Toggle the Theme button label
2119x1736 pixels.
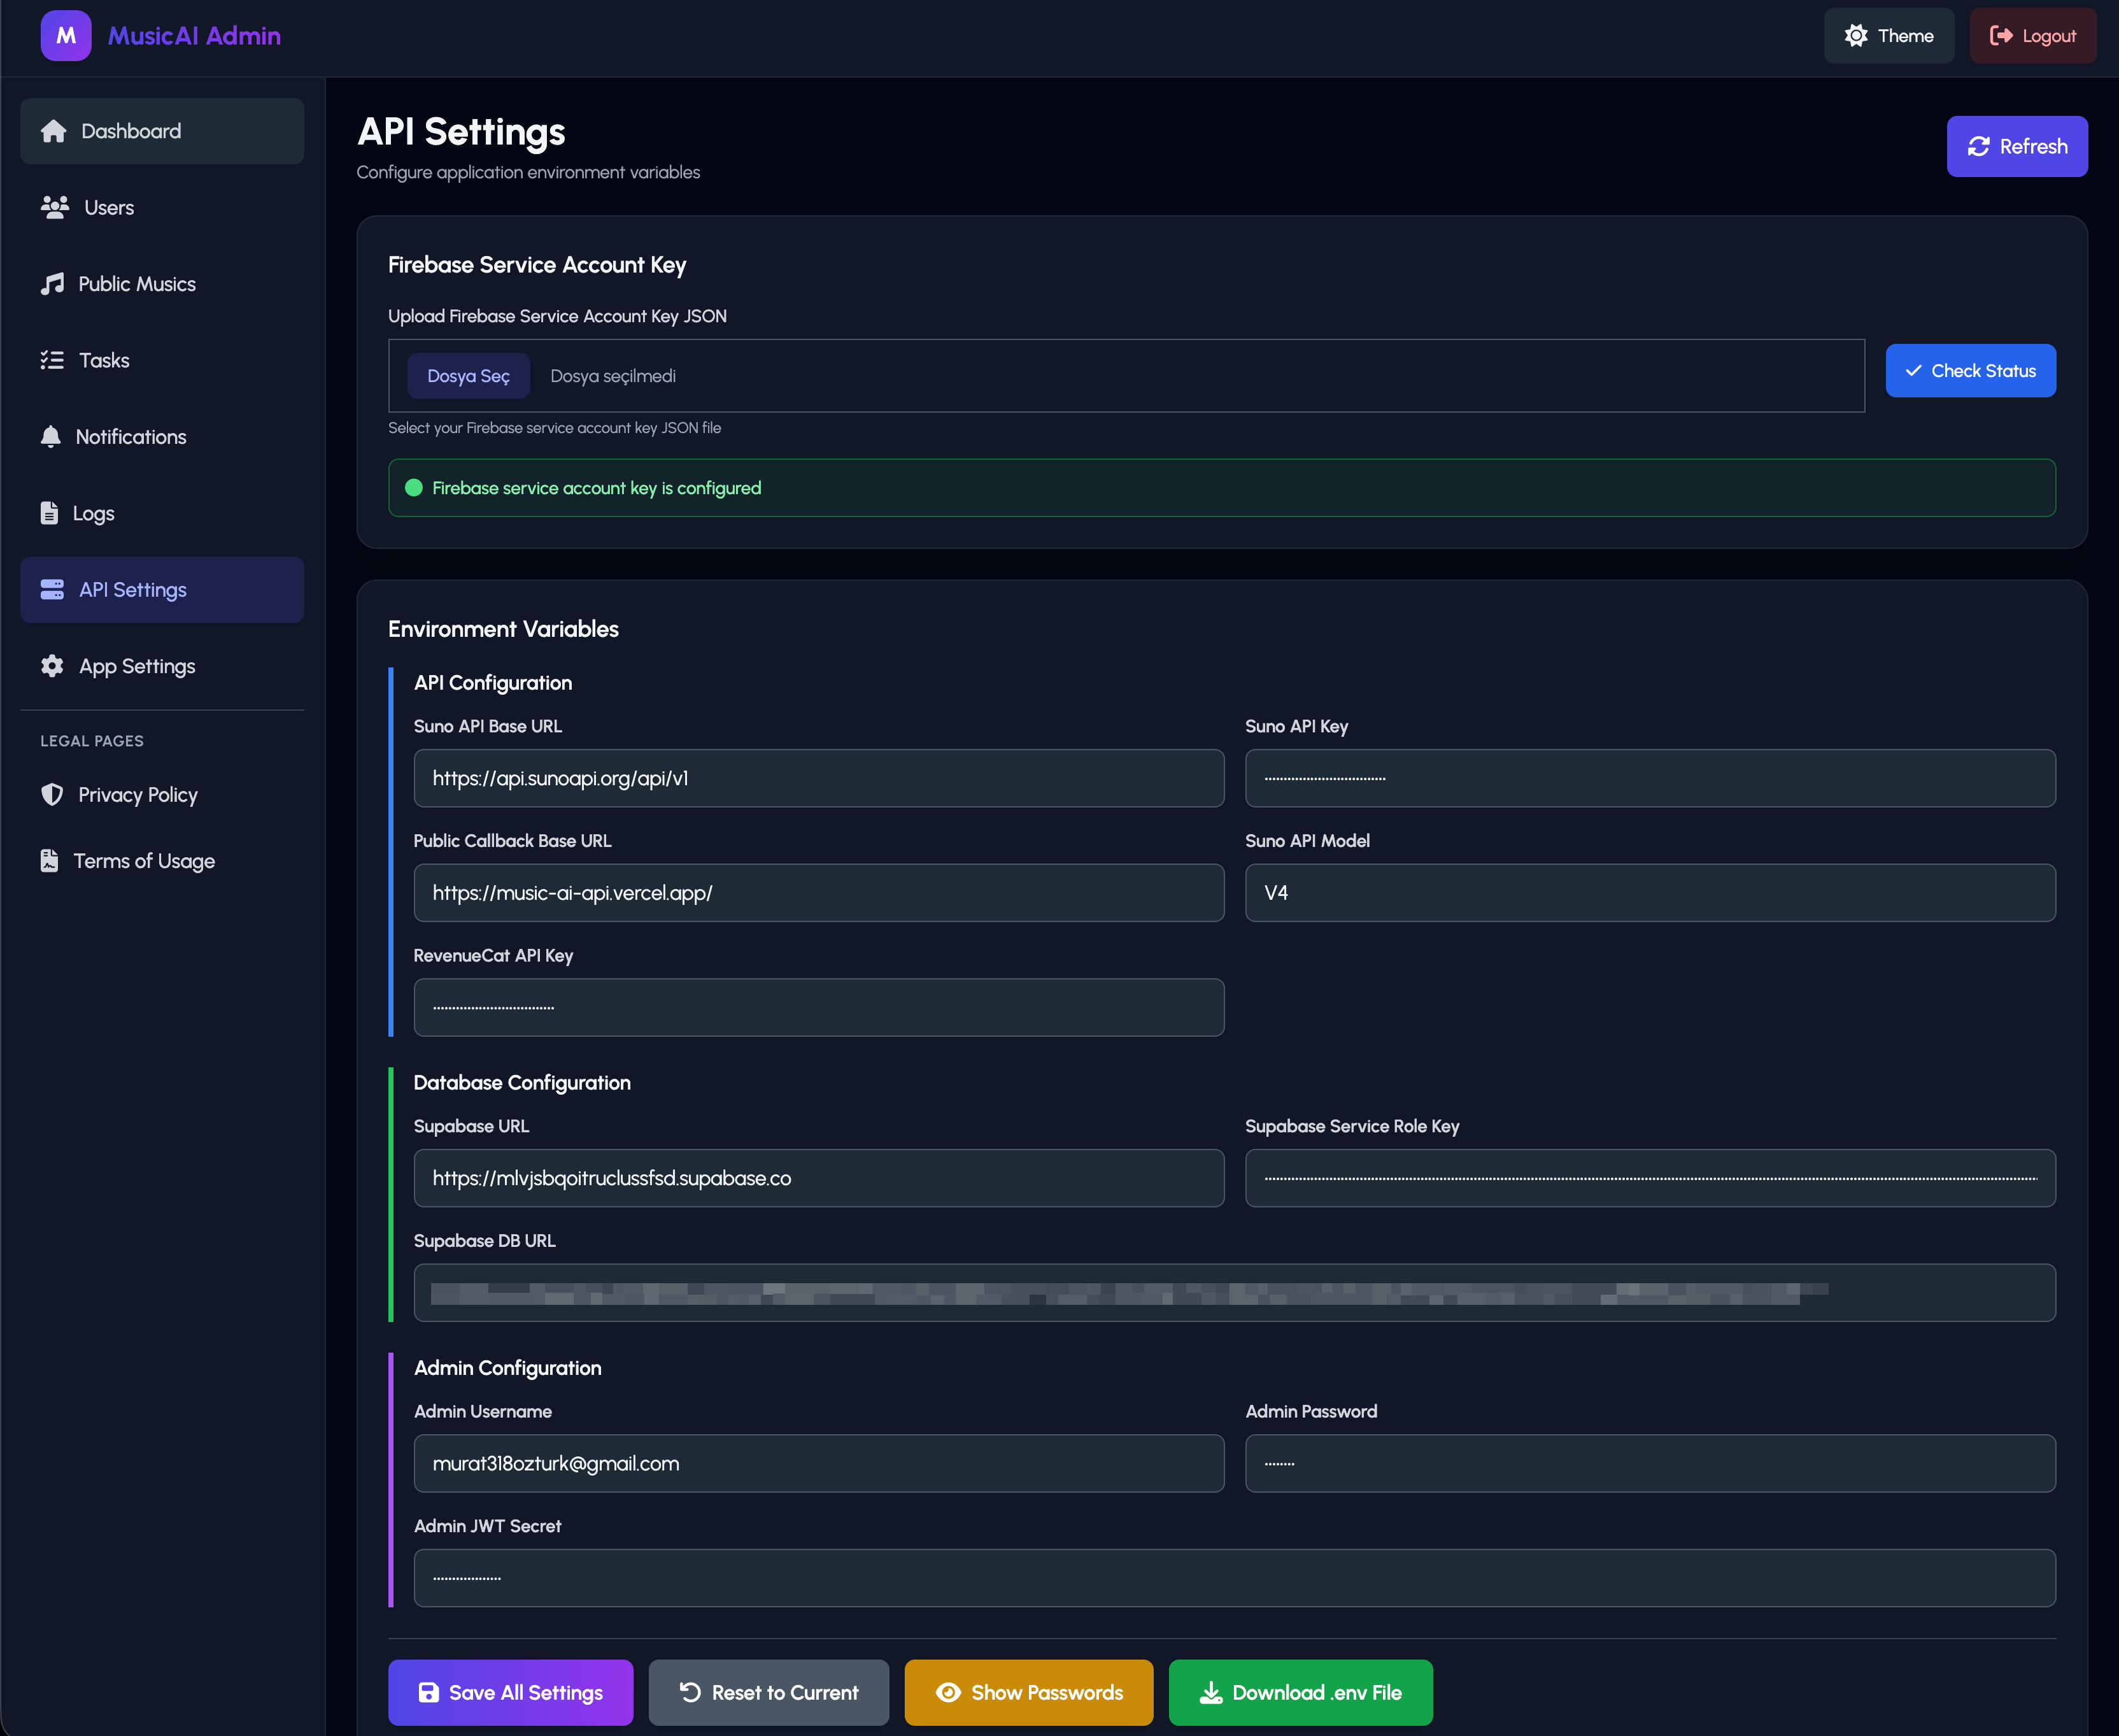click(x=1905, y=36)
